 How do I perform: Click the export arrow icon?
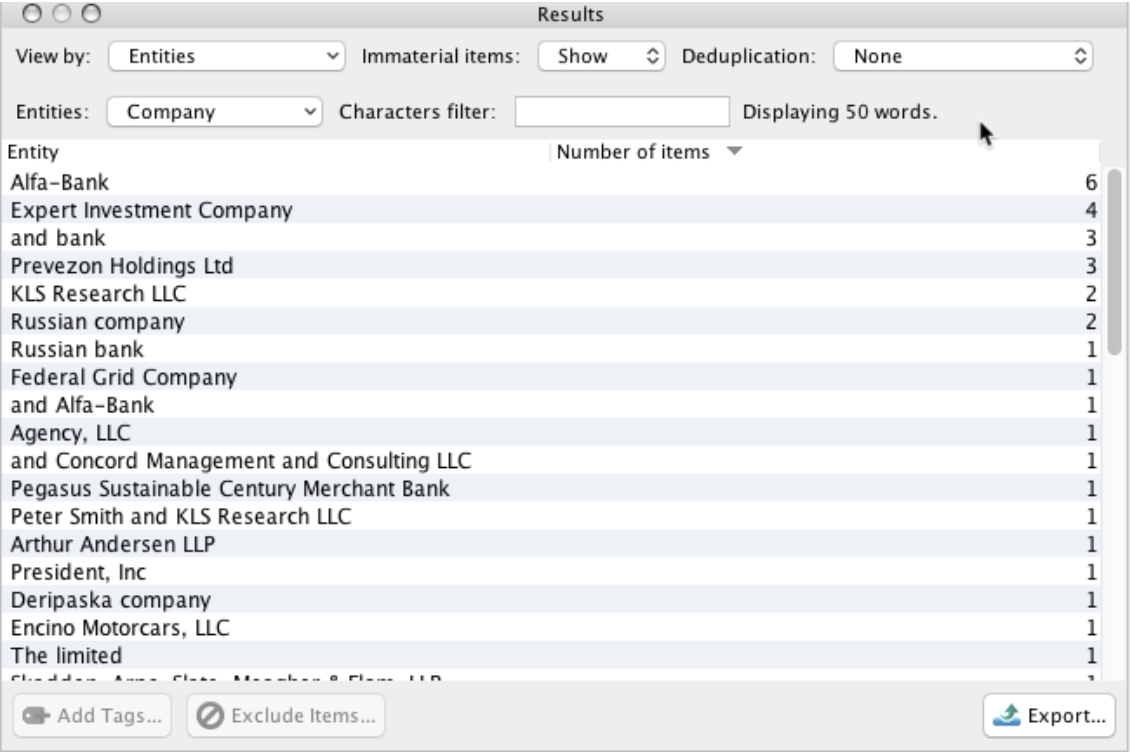(1007, 715)
